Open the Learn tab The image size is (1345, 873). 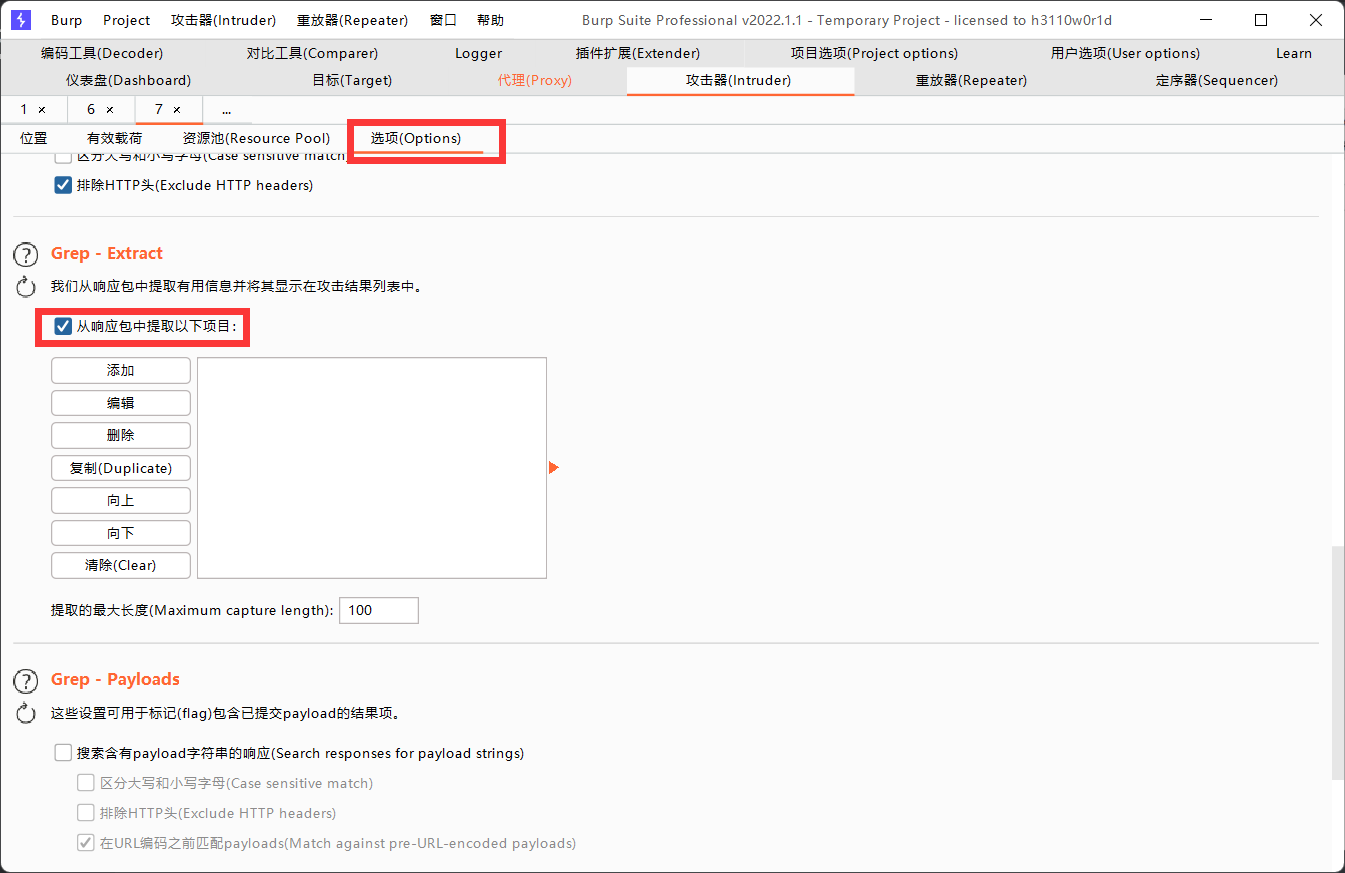coord(1294,54)
